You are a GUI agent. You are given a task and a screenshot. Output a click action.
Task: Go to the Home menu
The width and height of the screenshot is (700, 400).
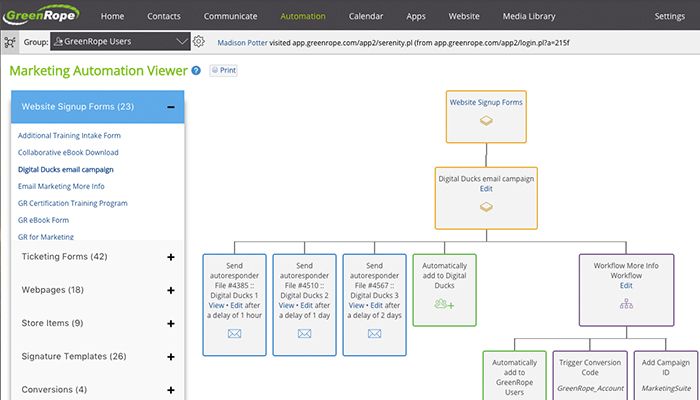point(112,16)
